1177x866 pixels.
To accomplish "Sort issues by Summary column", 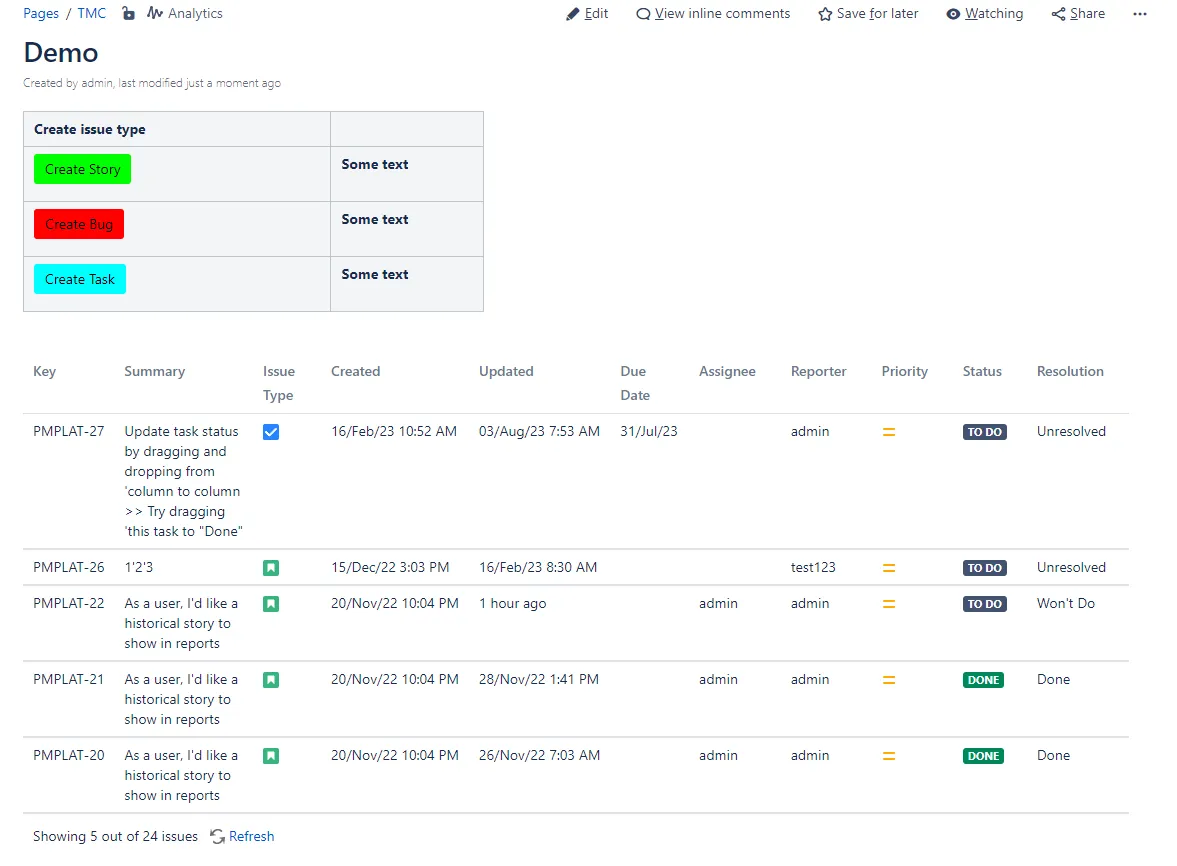I will tap(155, 371).
